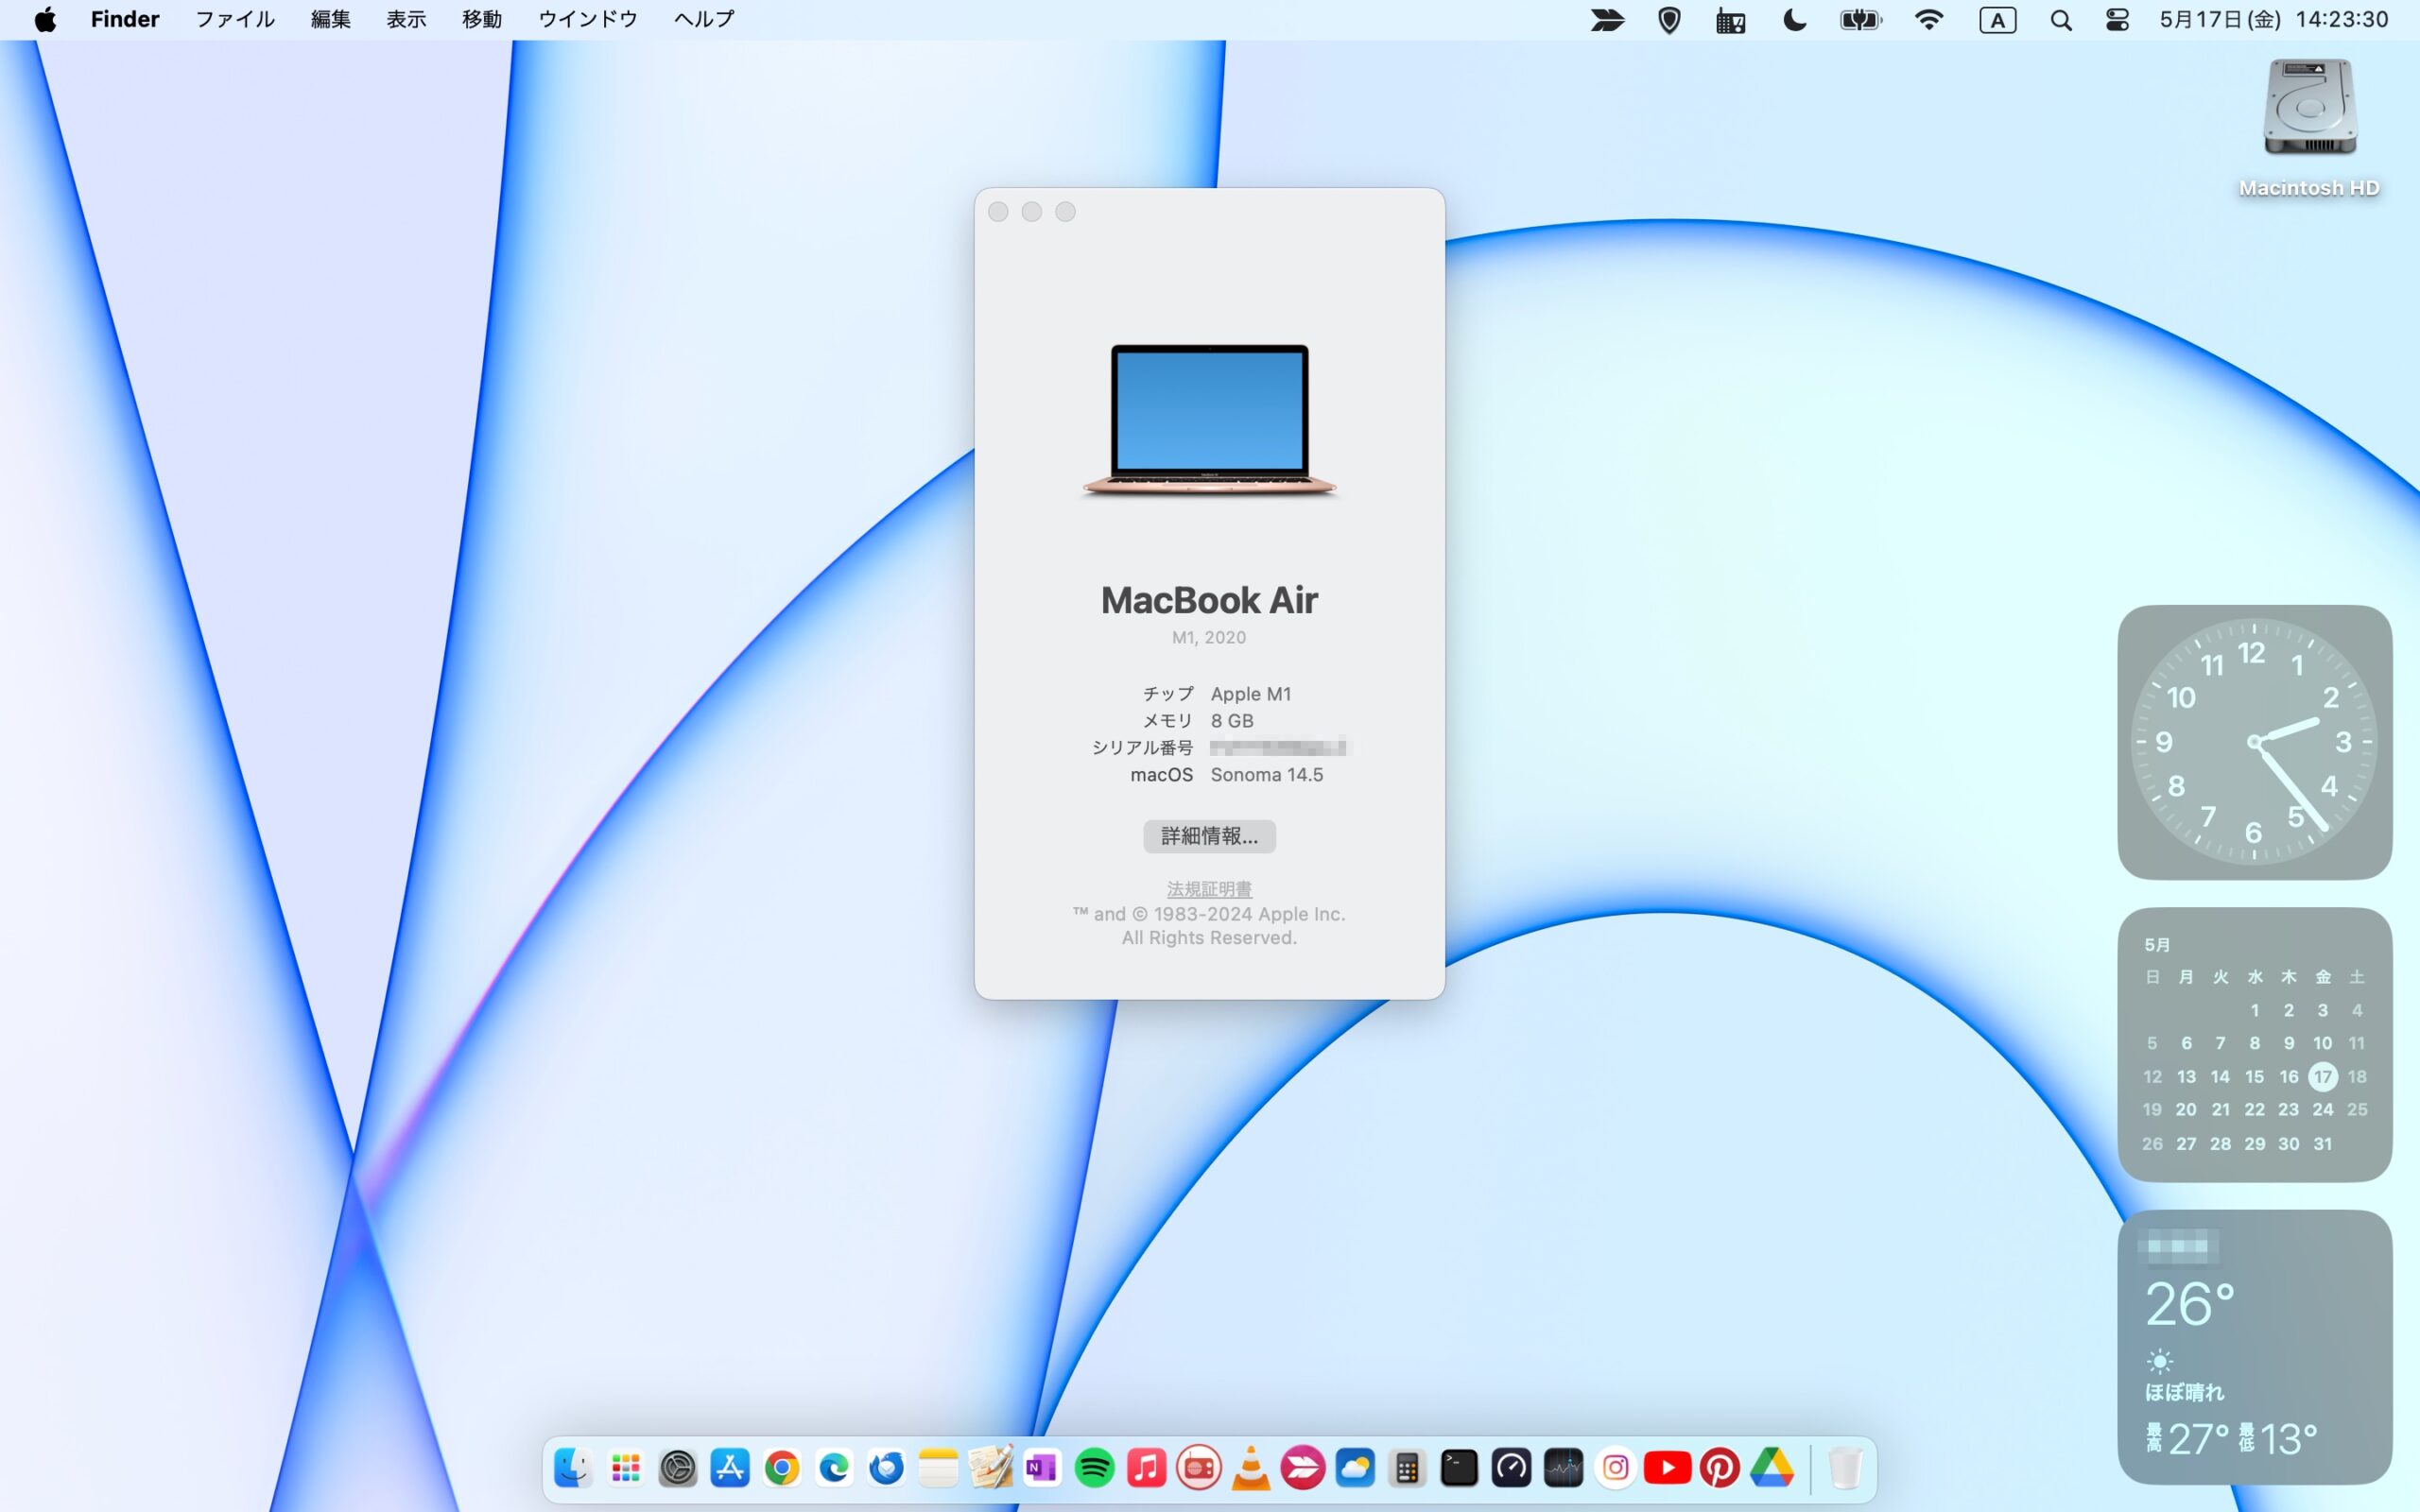The image size is (2420, 1512).
Task: Launch Google Chrome from the Dock
Action: click(782, 1468)
